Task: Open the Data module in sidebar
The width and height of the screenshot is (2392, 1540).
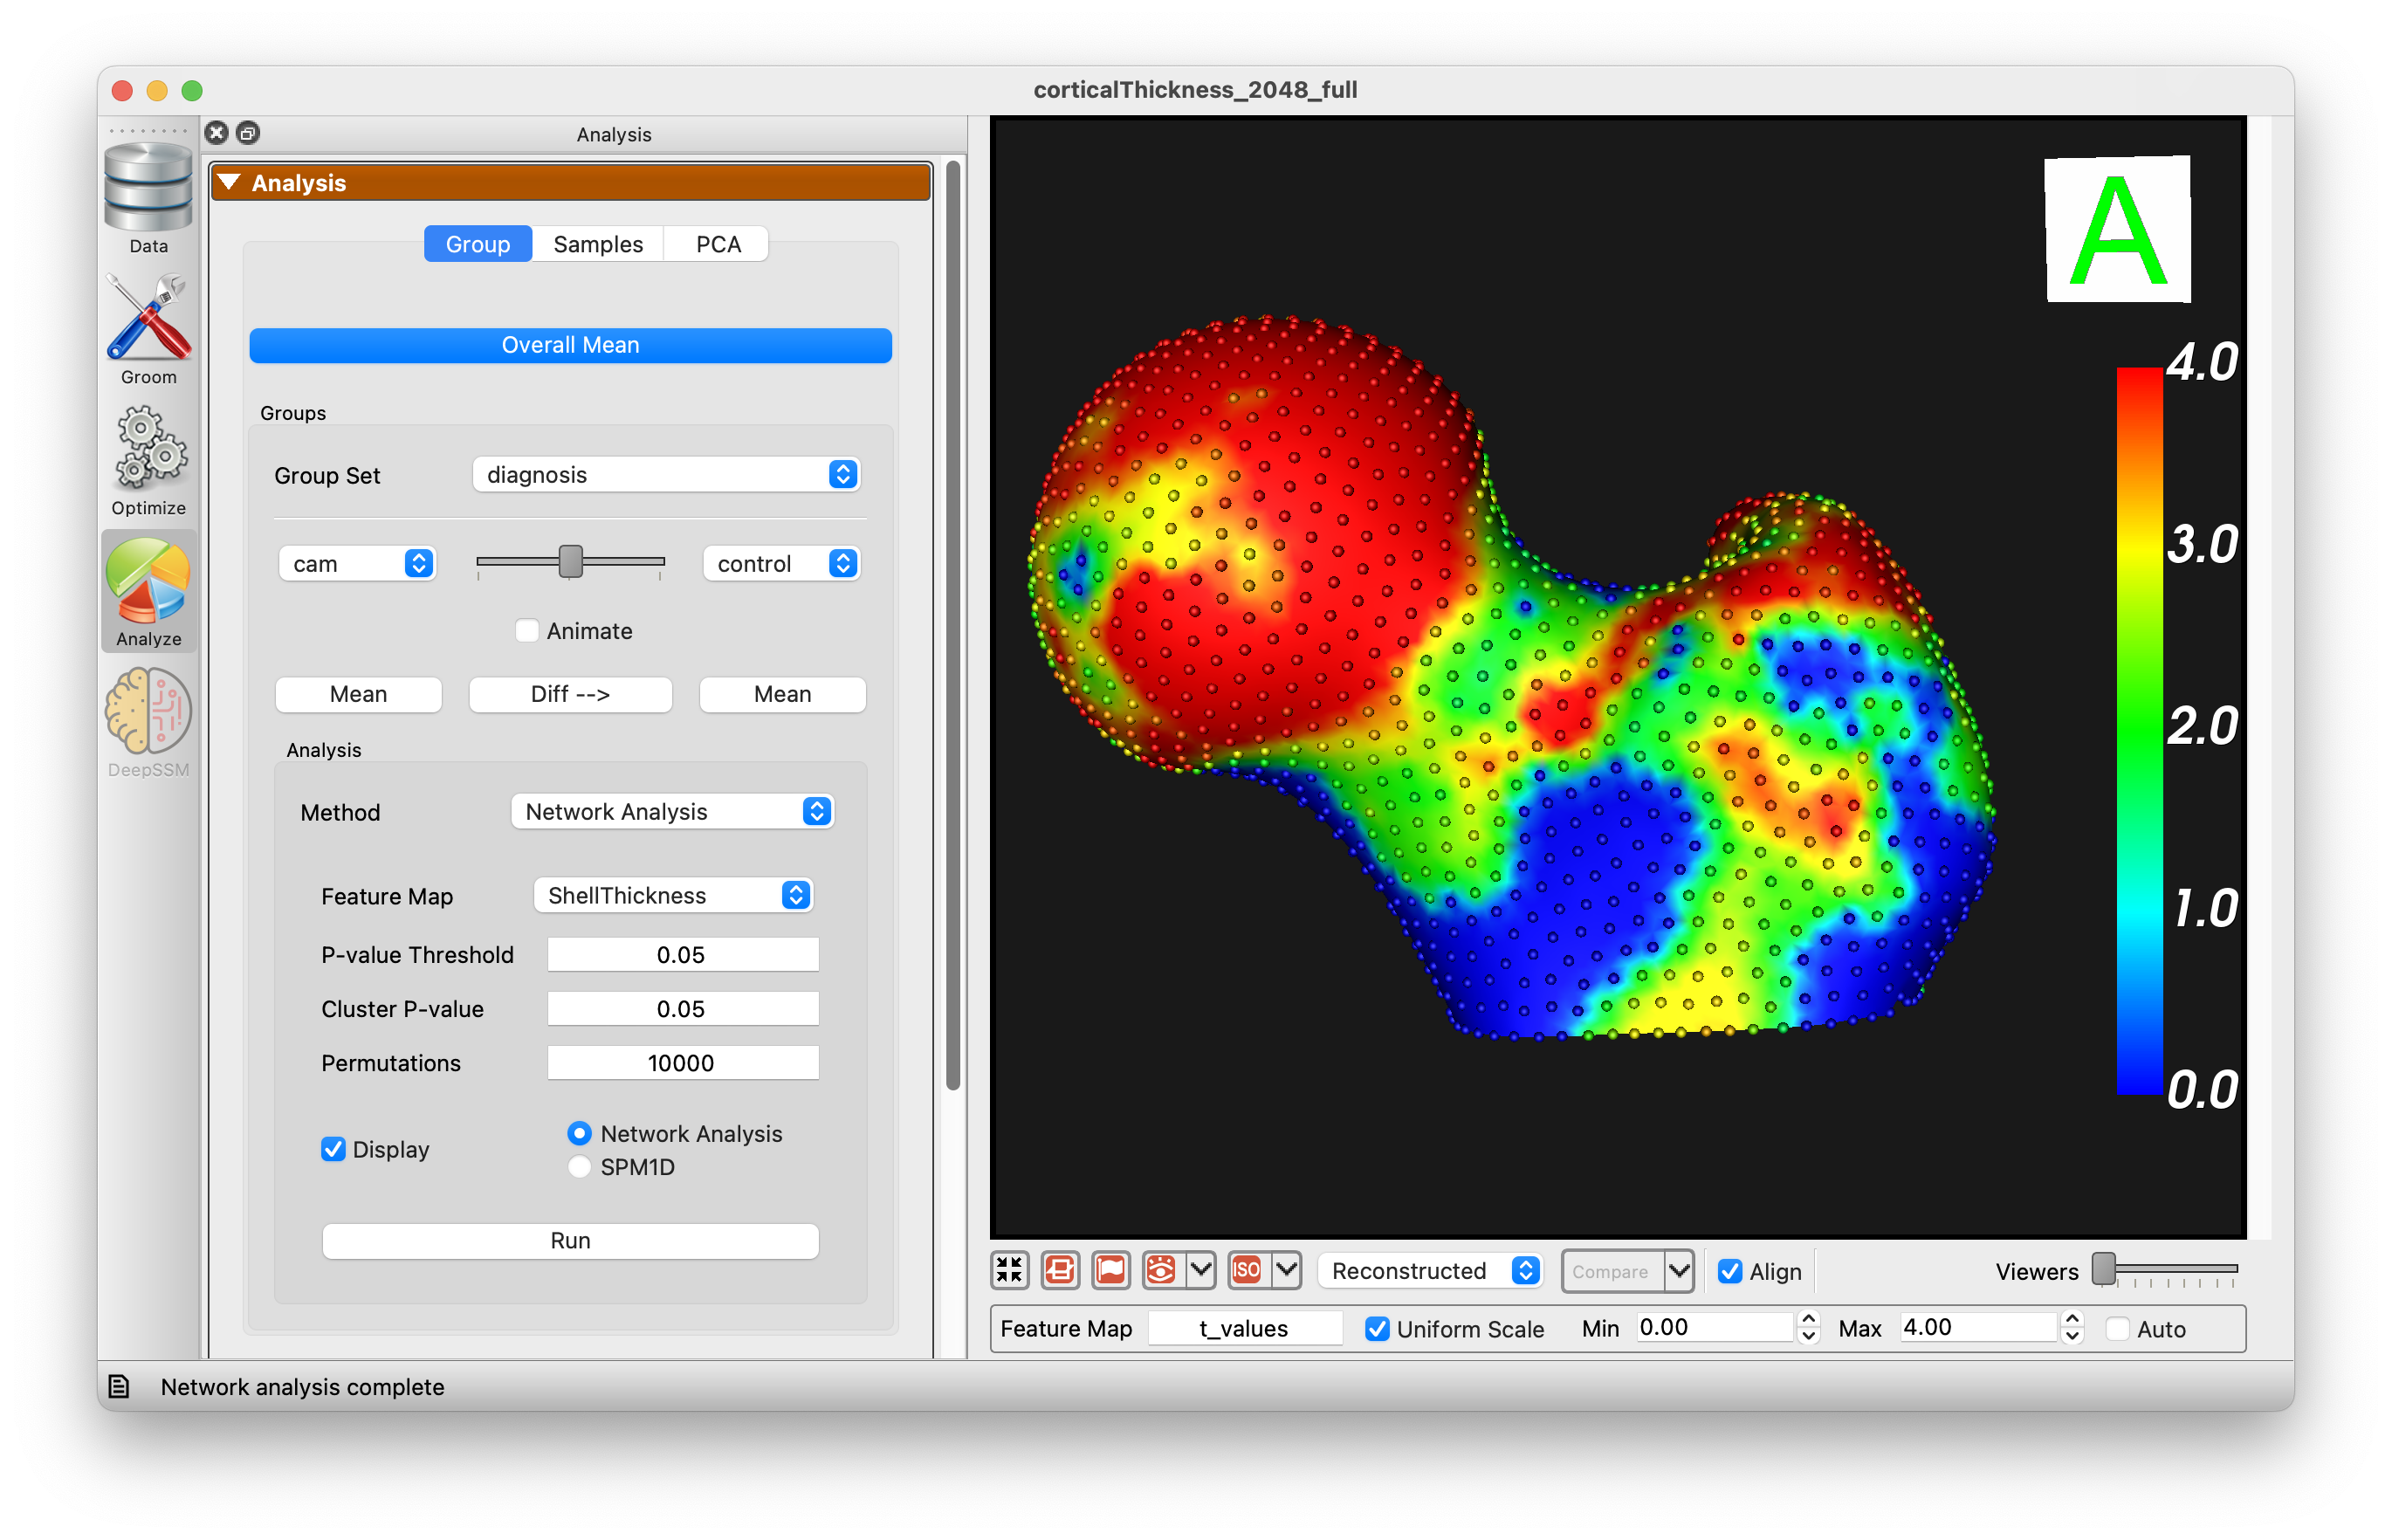Action: point(148,198)
